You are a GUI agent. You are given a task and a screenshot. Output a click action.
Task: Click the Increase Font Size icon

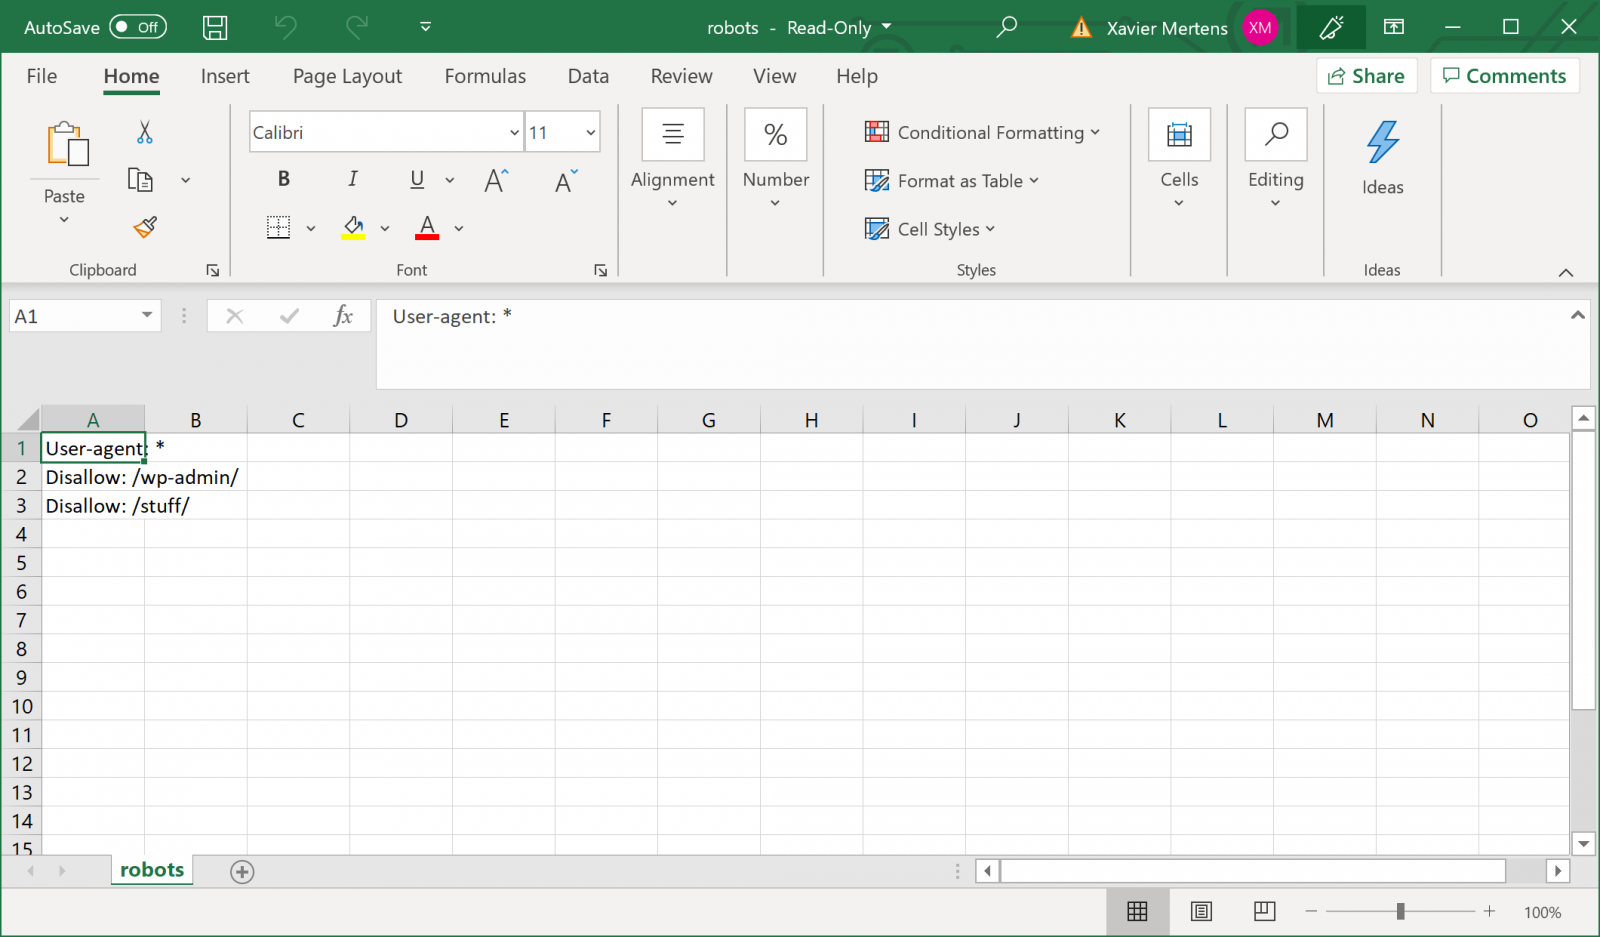(x=496, y=181)
